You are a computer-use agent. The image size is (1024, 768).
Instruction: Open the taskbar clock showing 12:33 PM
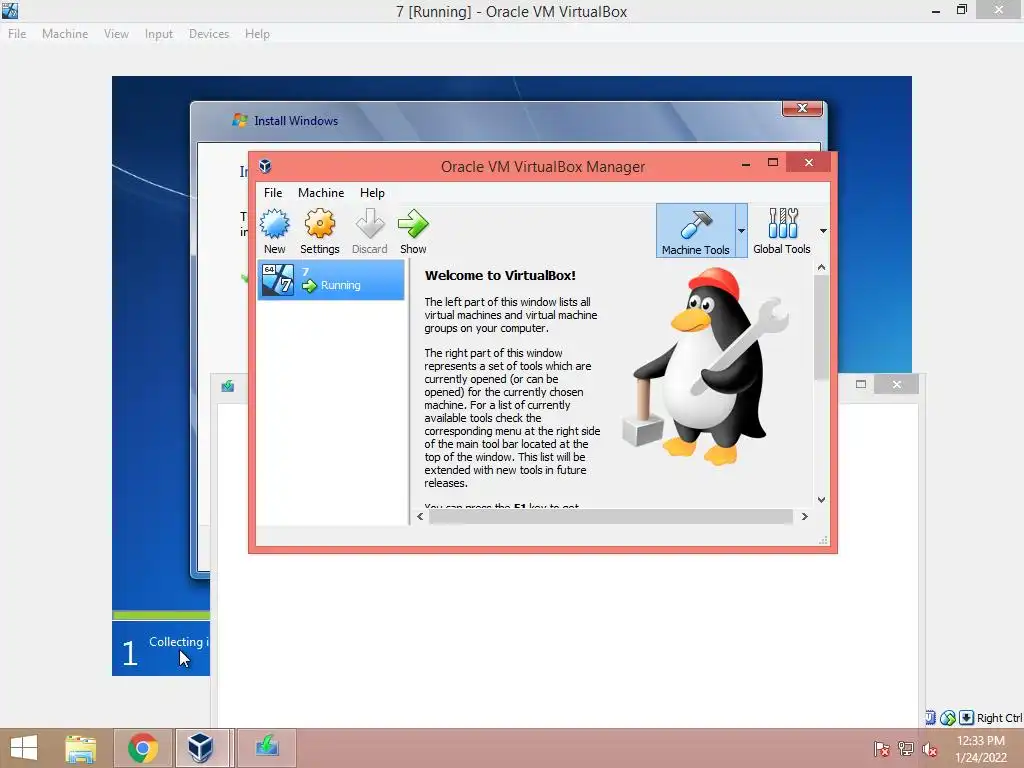click(981, 749)
